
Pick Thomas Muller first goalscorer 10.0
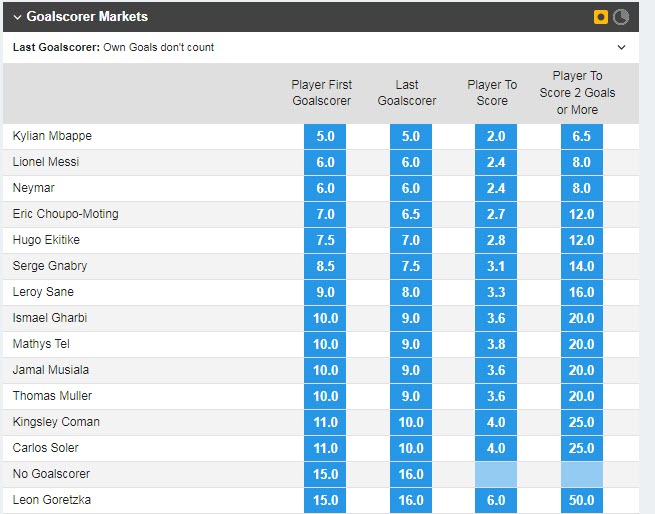point(325,397)
